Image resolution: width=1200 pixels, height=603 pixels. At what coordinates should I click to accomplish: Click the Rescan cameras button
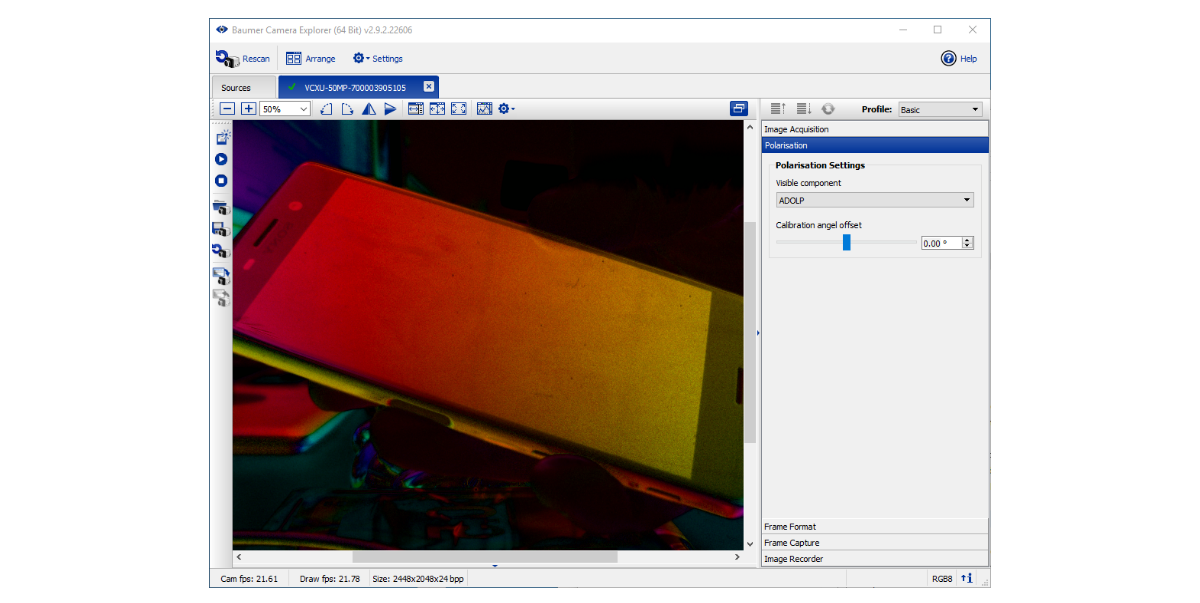pyautogui.click(x=243, y=59)
